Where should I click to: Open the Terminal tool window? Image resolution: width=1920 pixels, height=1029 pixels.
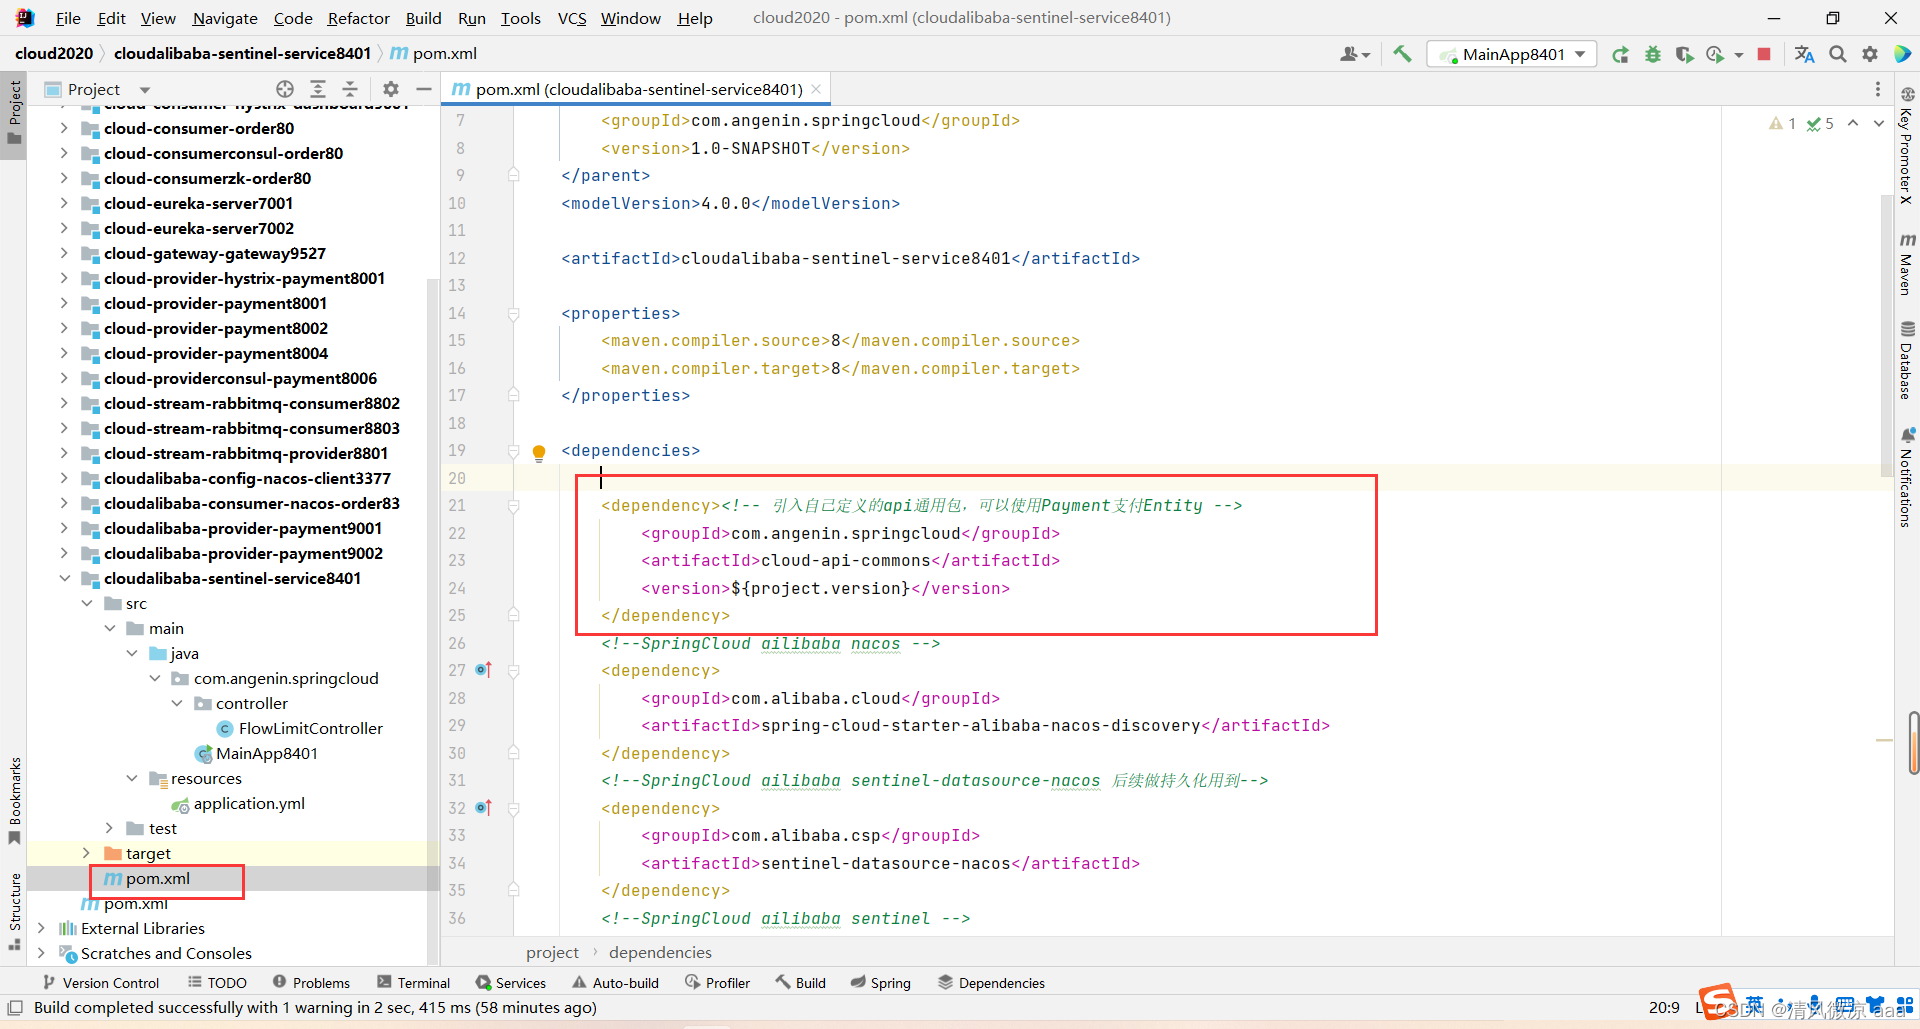pos(414,983)
